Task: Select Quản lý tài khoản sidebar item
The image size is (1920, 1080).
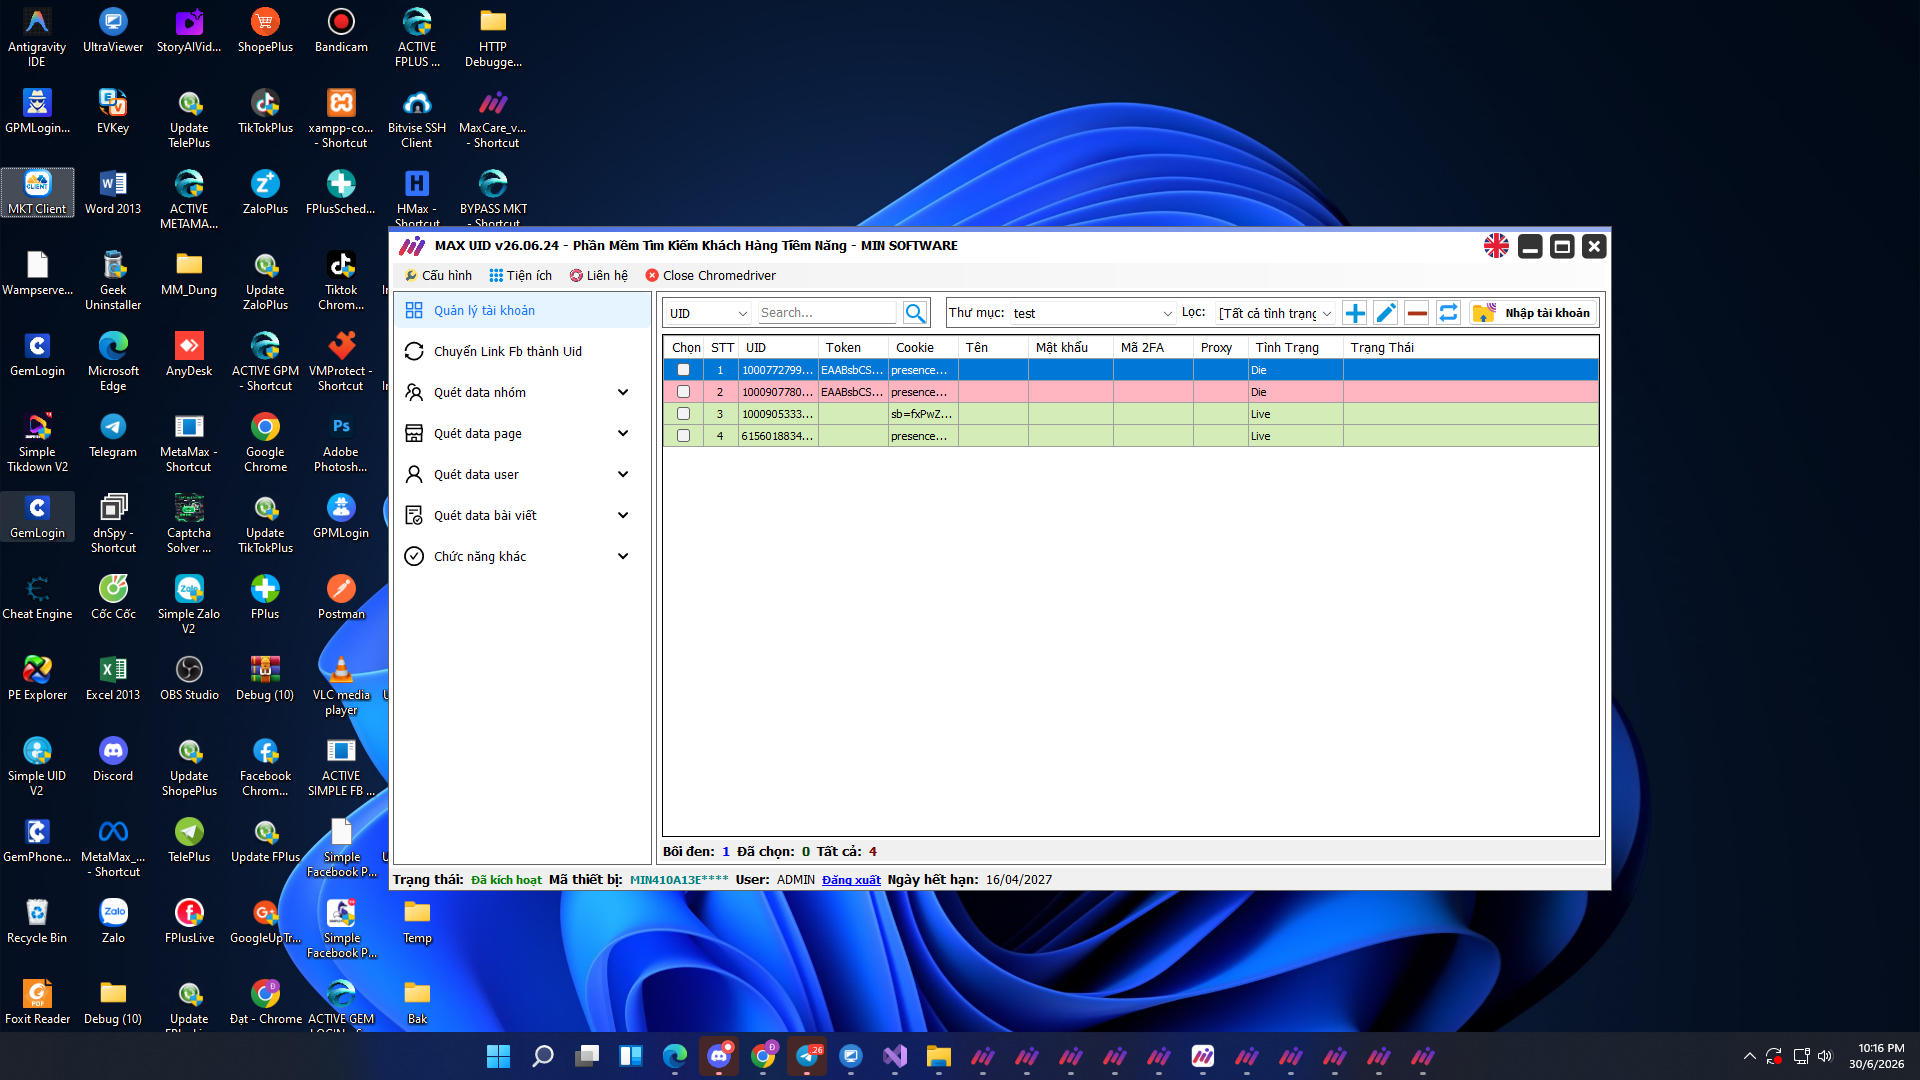Action: click(522, 310)
